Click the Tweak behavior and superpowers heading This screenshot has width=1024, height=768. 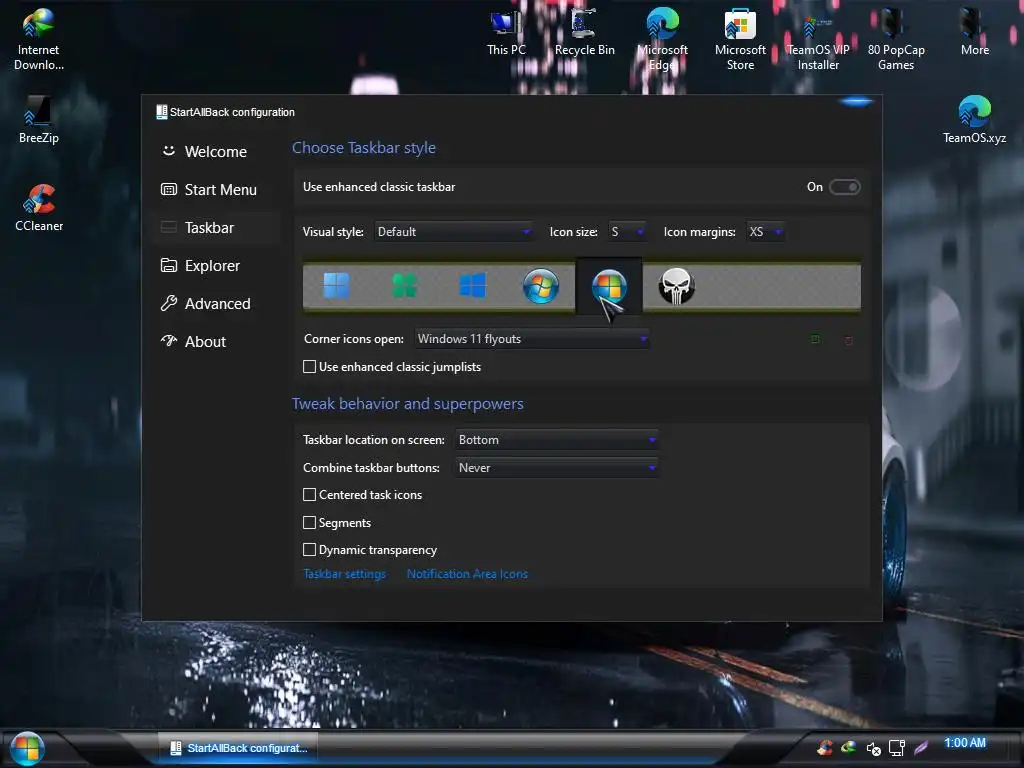[408, 404]
